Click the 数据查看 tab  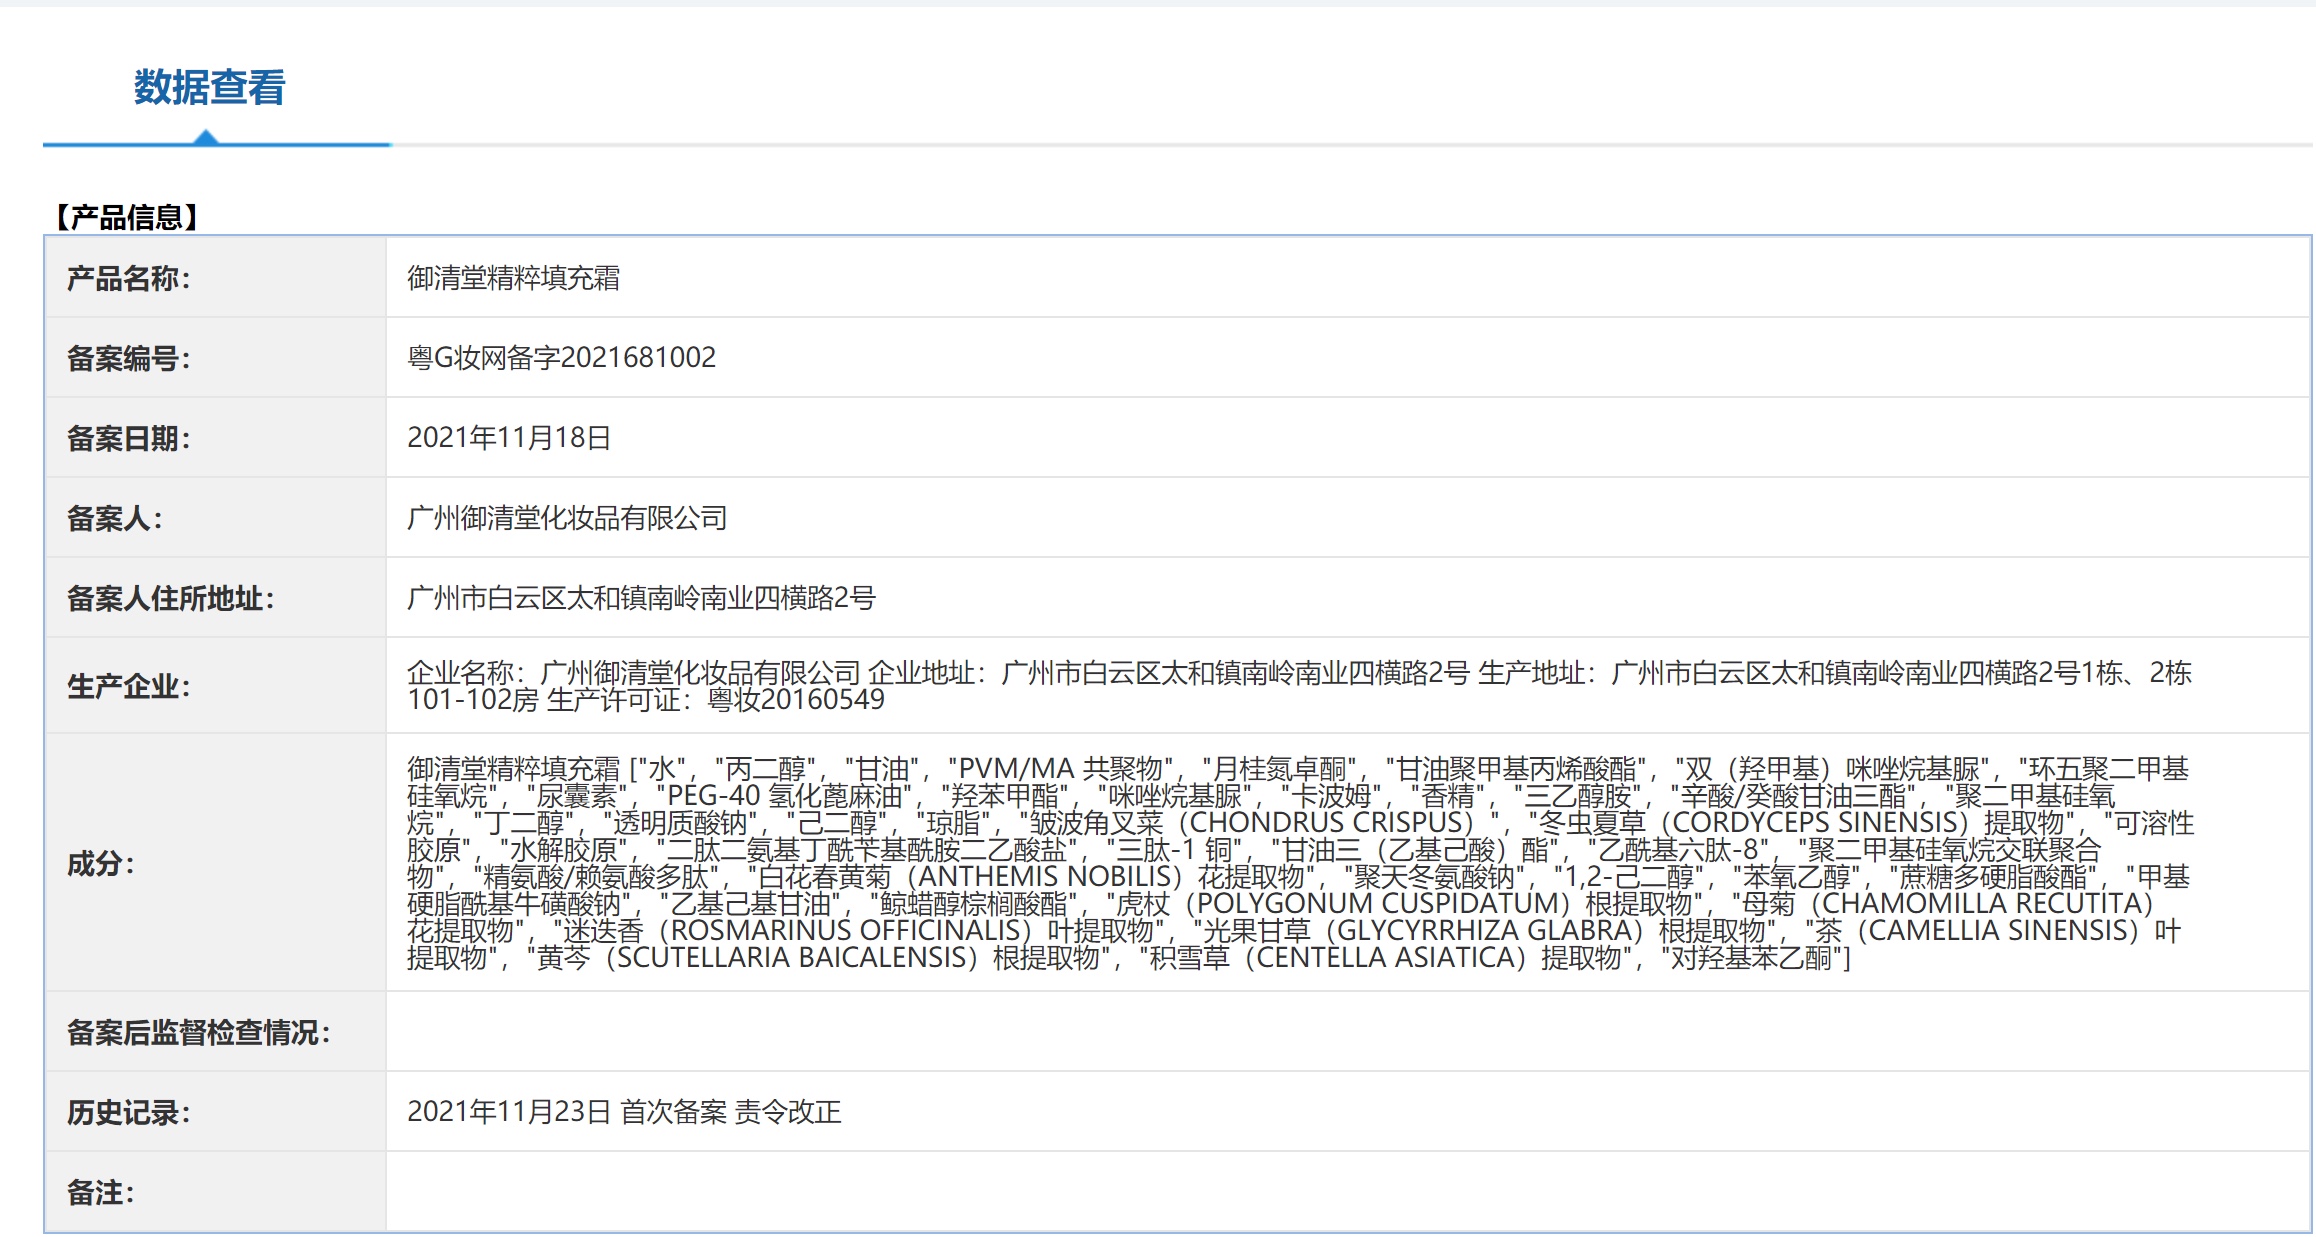209,88
